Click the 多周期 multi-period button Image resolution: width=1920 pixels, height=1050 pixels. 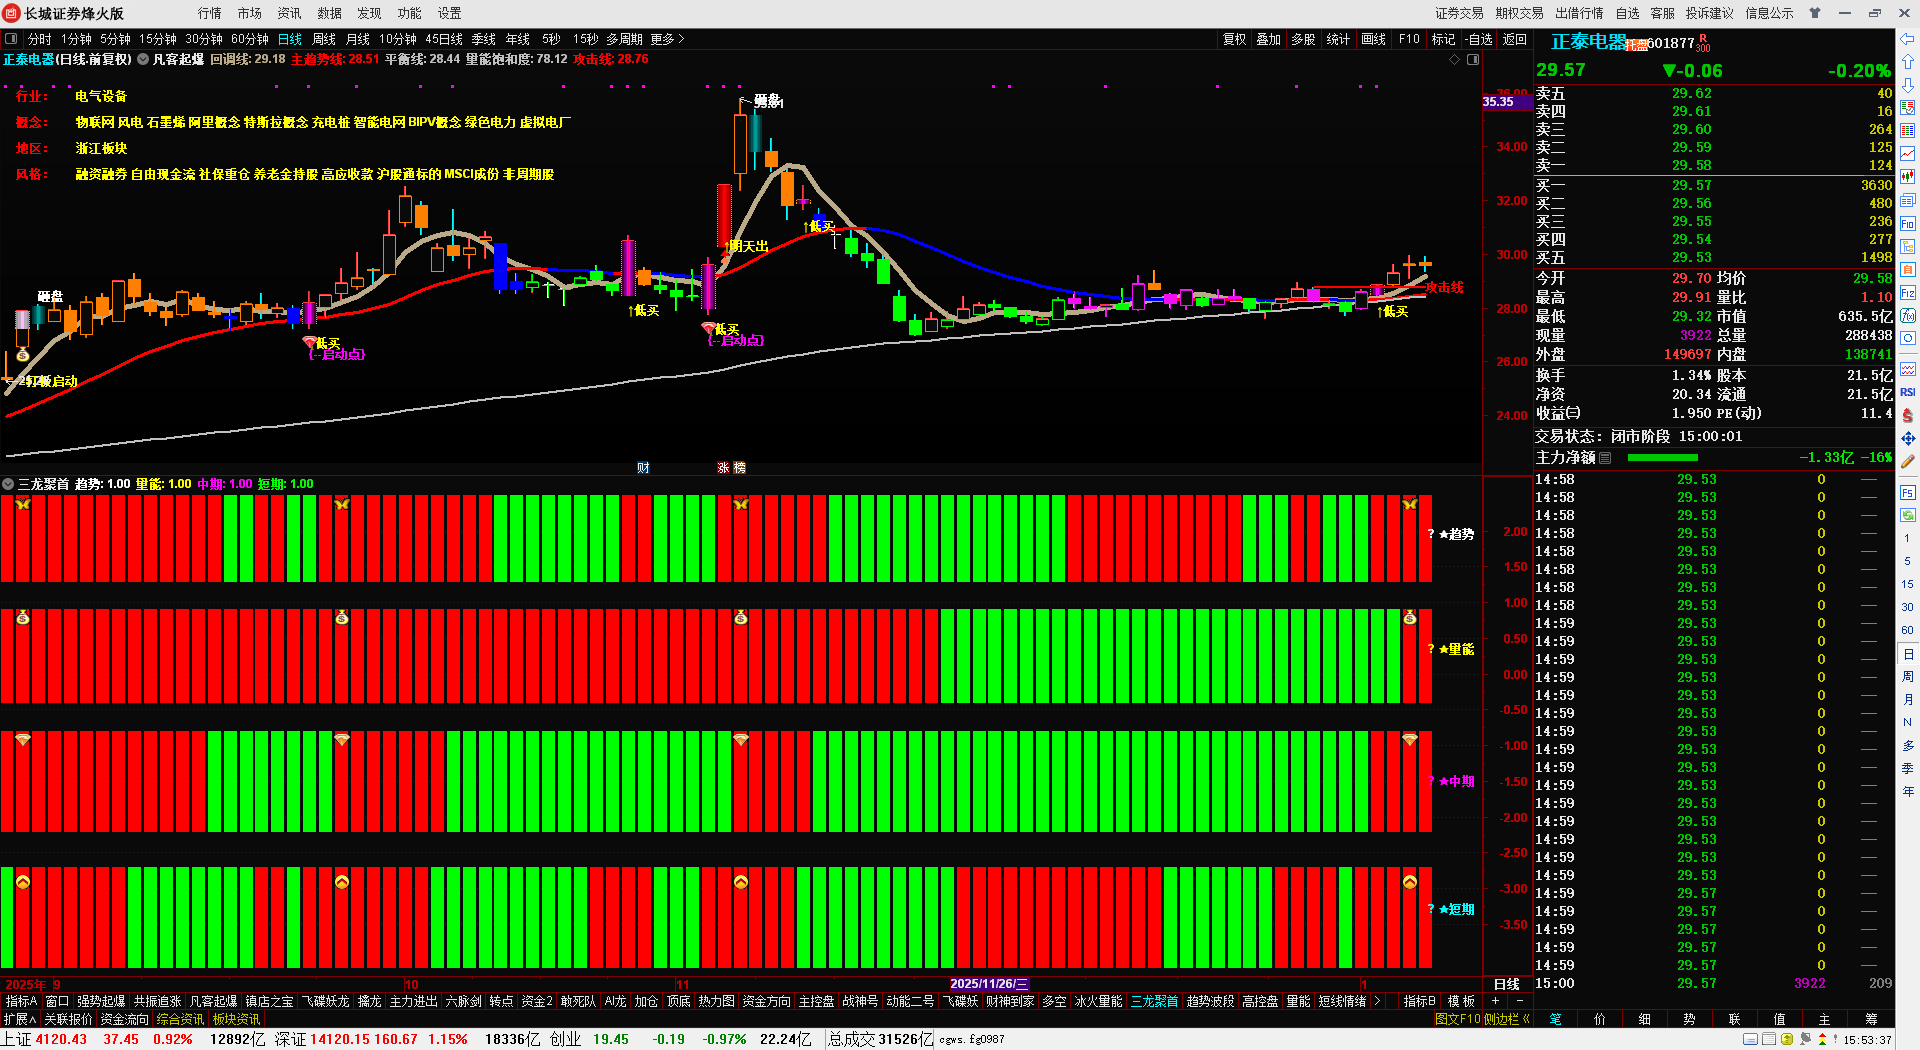point(624,39)
